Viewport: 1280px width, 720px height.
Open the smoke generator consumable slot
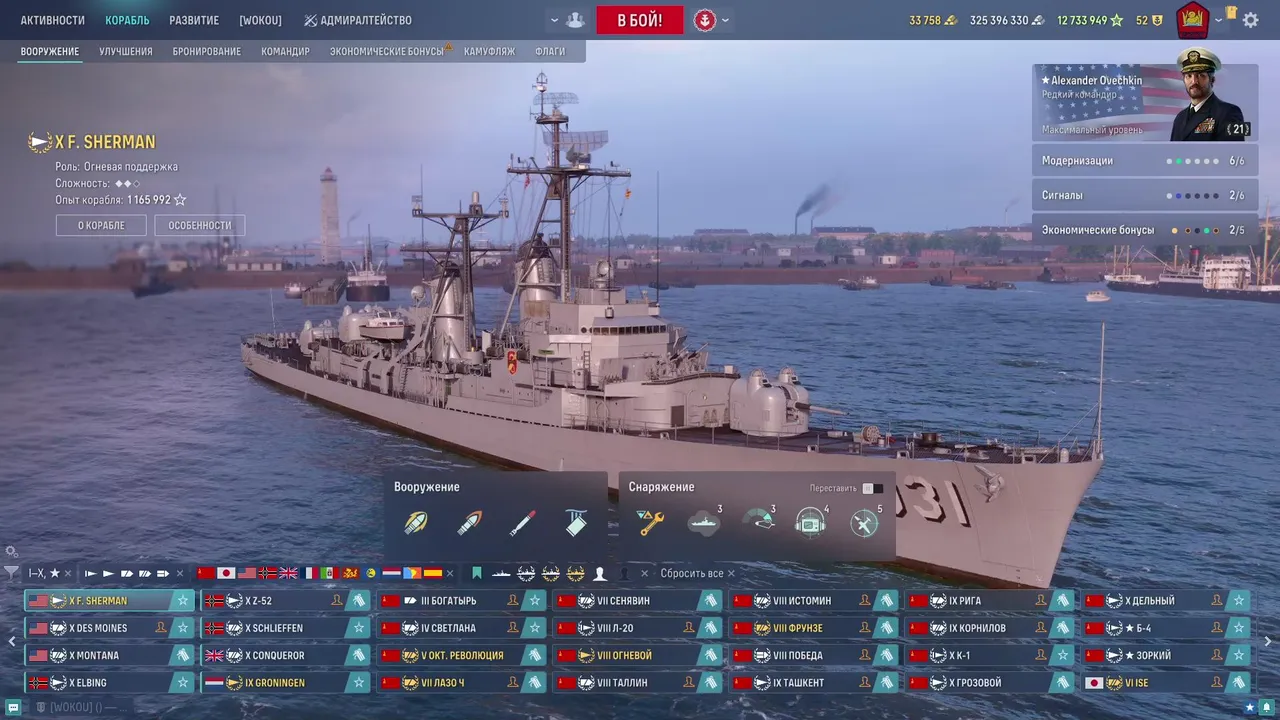pos(704,523)
